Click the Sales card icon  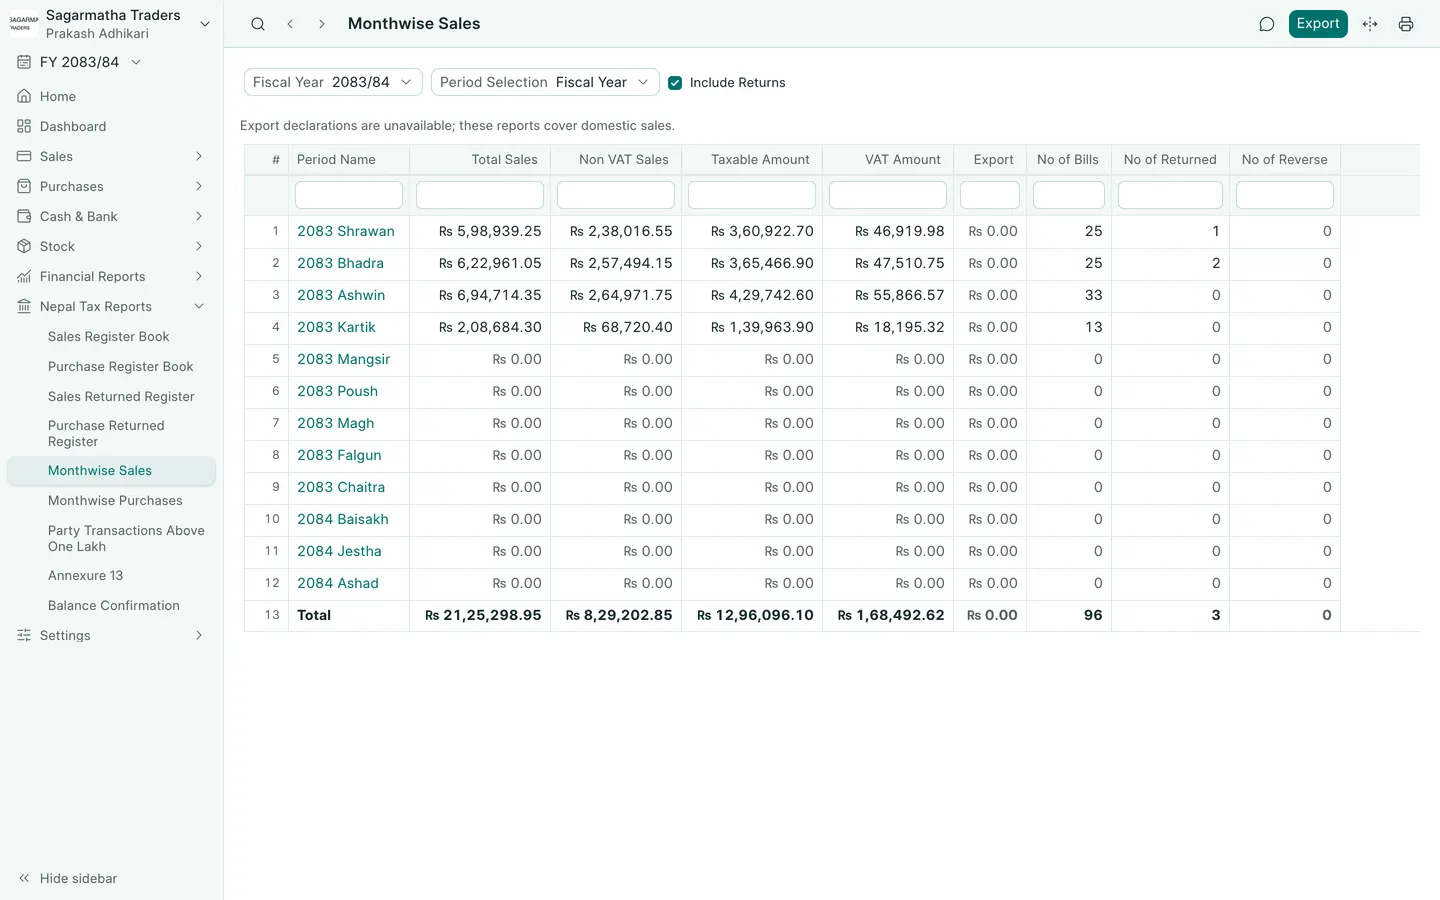[24, 156]
